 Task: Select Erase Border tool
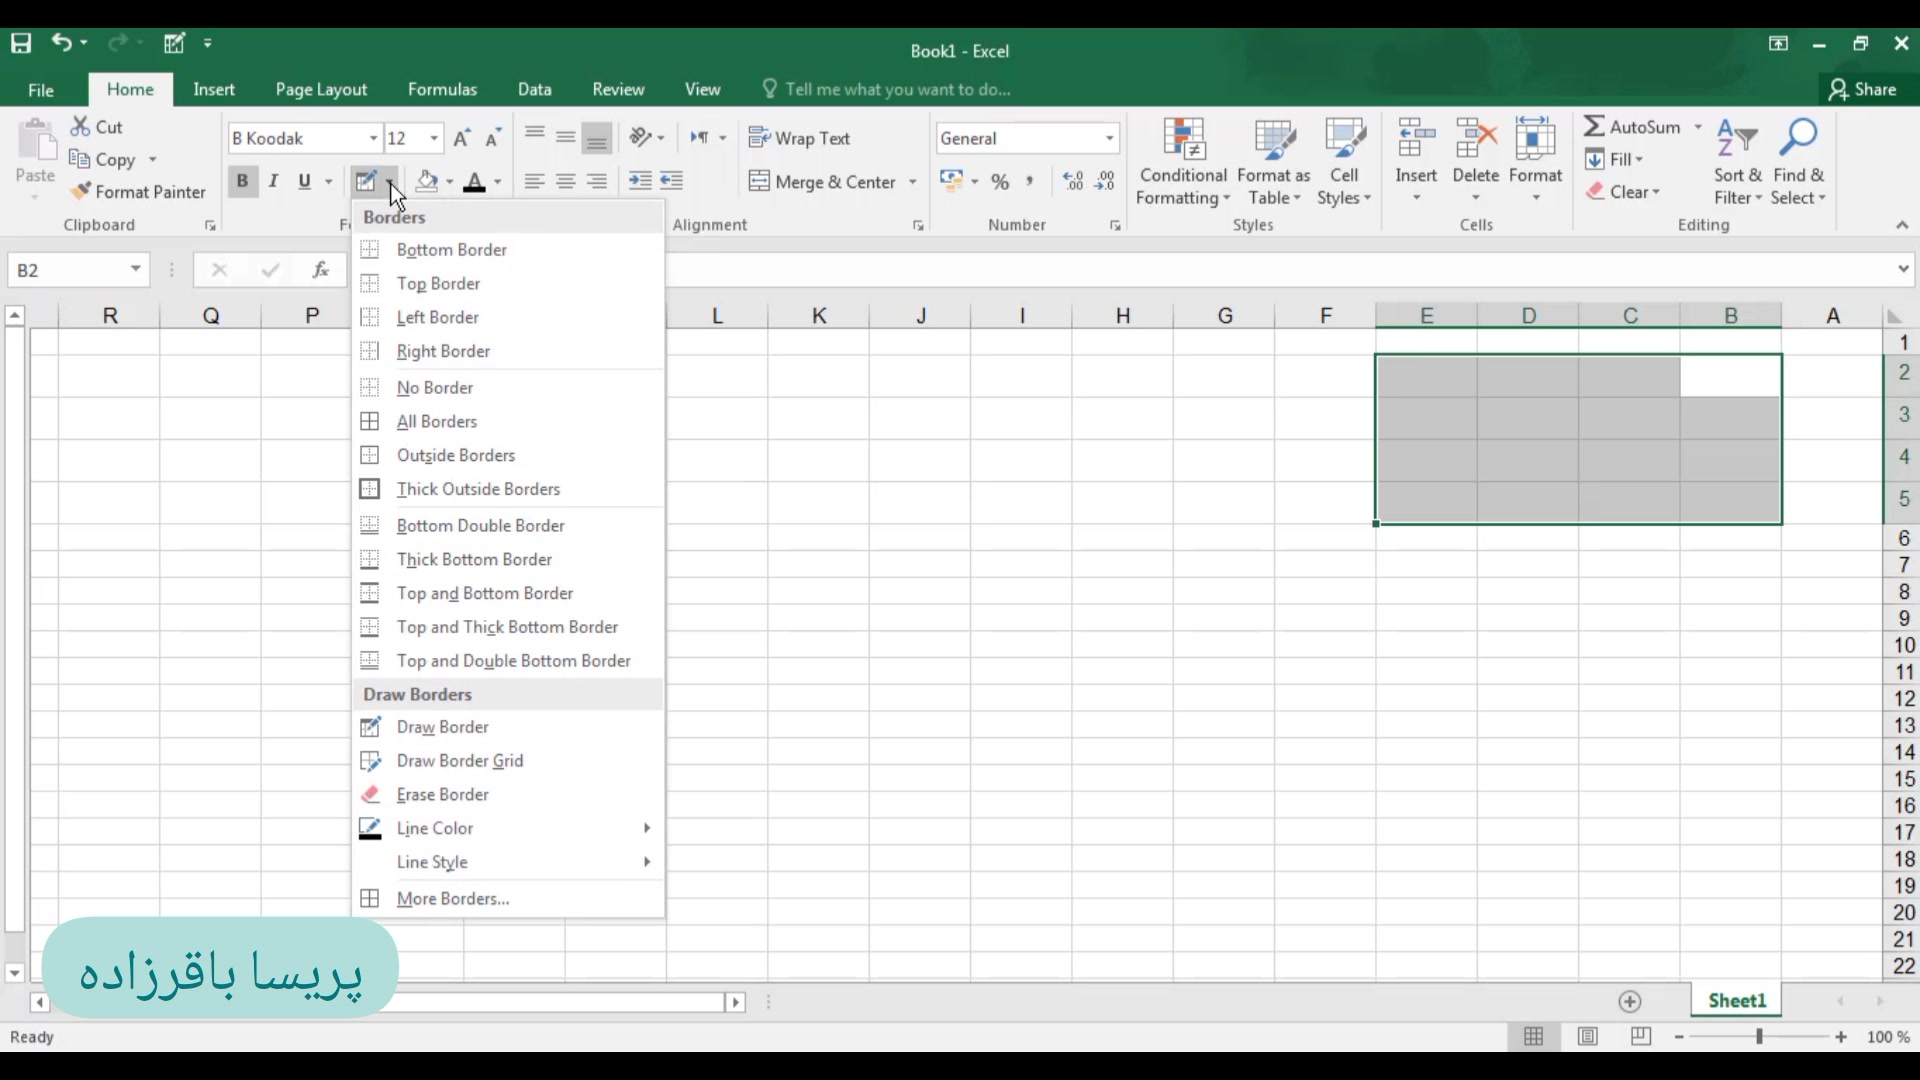[442, 795]
